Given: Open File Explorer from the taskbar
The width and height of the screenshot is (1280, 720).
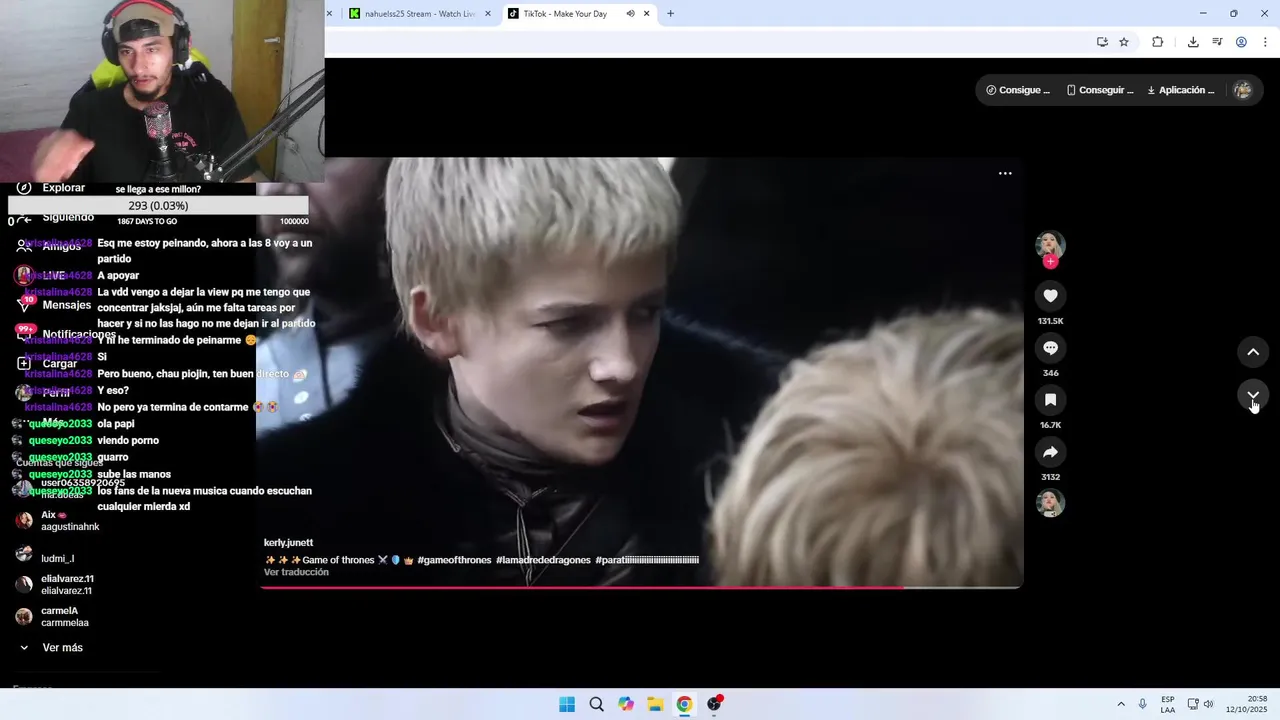Looking at the screenshot, I should [655, 704].
